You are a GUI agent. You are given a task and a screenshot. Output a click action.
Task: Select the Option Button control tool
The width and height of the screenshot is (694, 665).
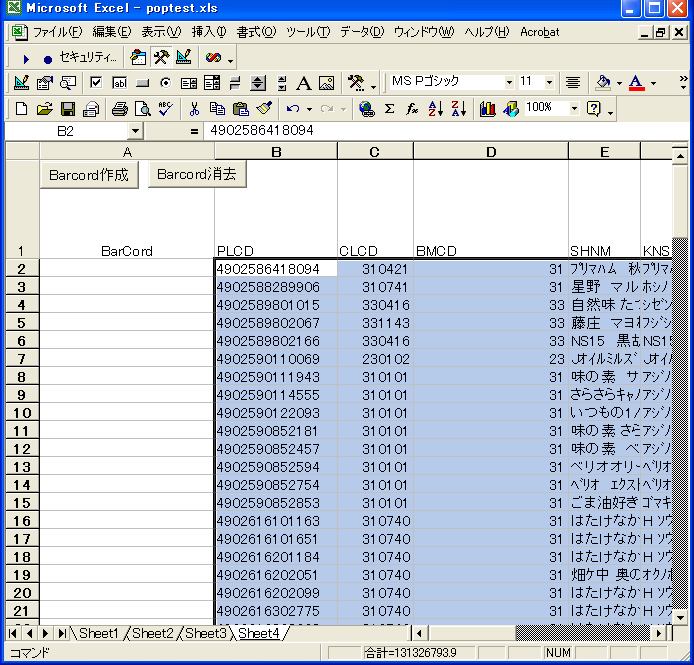point(165,83)
